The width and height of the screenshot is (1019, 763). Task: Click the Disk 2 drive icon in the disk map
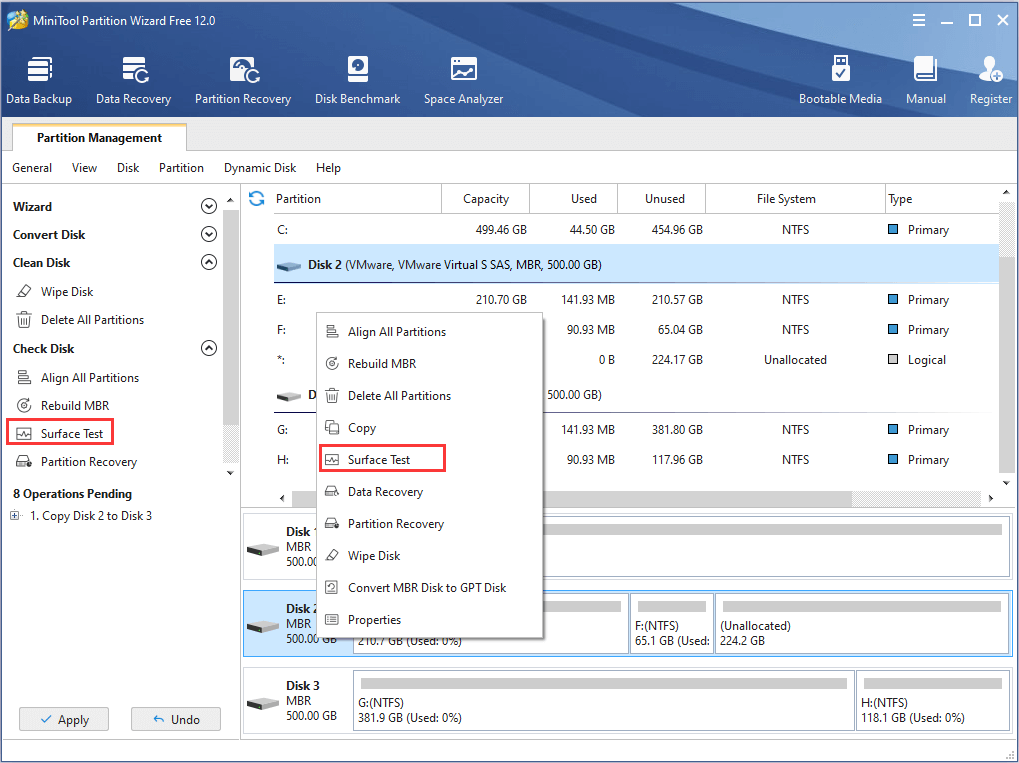pos(263,627)
